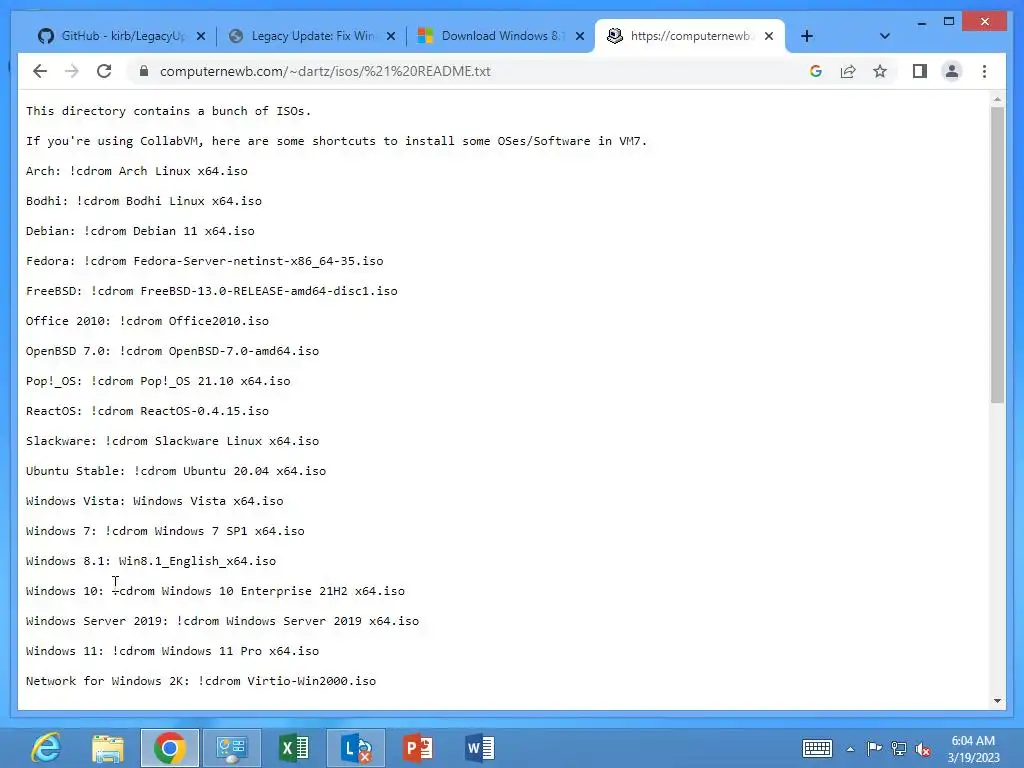Image resolution: width=1024 pixels, height=768 pixels.
Task: Close the Download Windows 8.1 tab
Action: [x=579, y=36]
